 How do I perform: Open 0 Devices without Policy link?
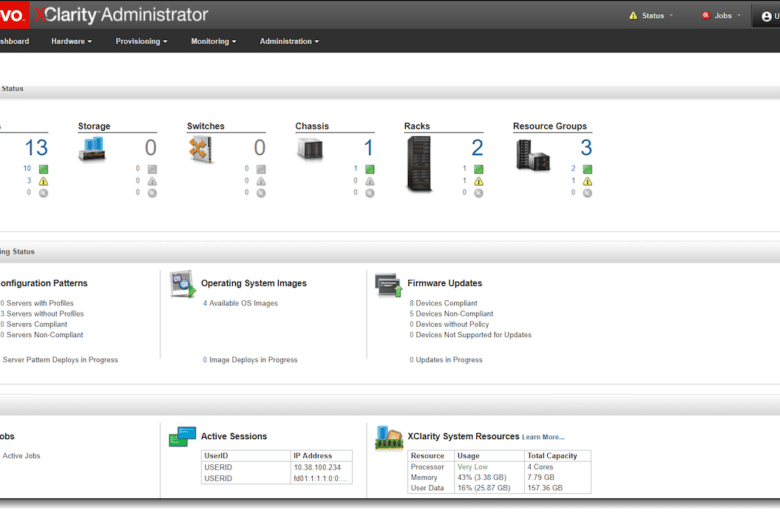pos(449,324)
